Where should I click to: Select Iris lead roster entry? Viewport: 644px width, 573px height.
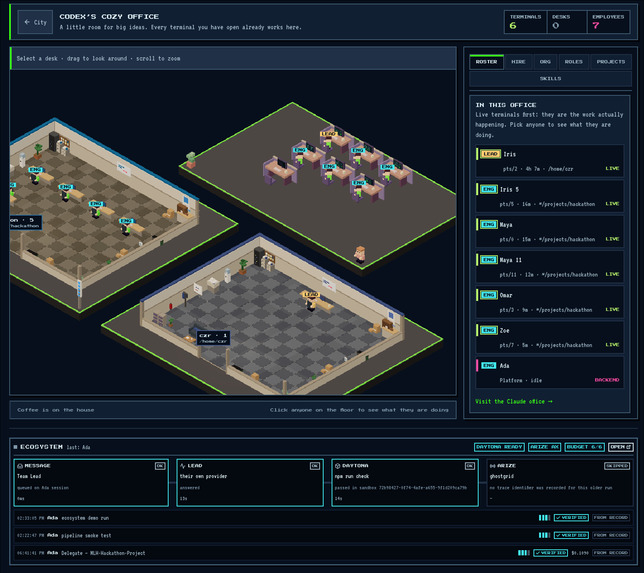(550, 161)
